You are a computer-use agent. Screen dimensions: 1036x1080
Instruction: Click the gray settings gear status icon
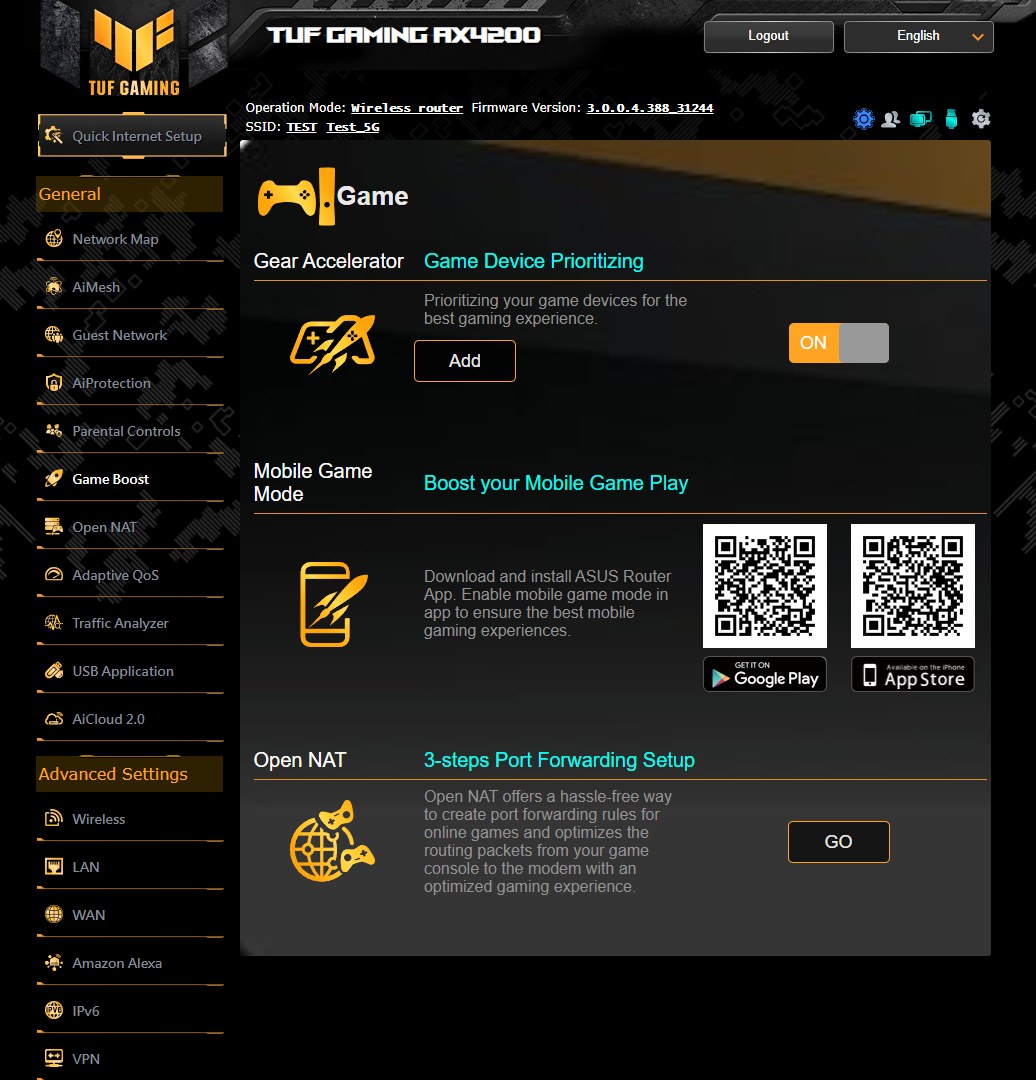(x=981, y=119)
